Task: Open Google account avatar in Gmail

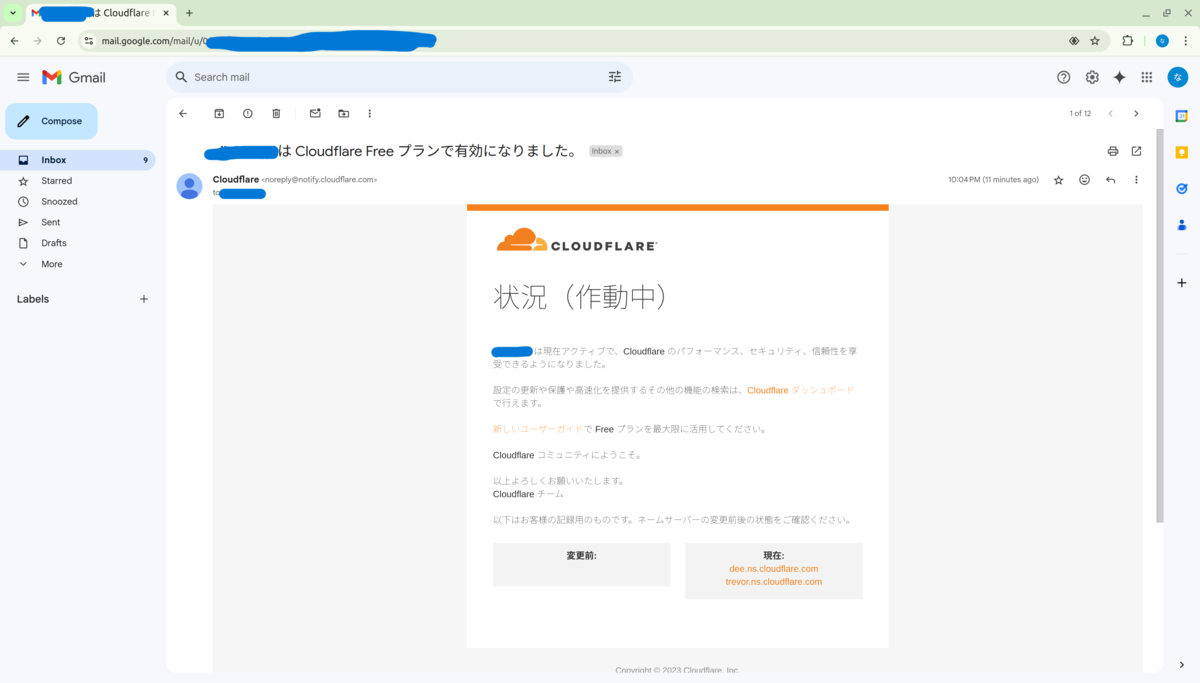Action: point(1178,77)
